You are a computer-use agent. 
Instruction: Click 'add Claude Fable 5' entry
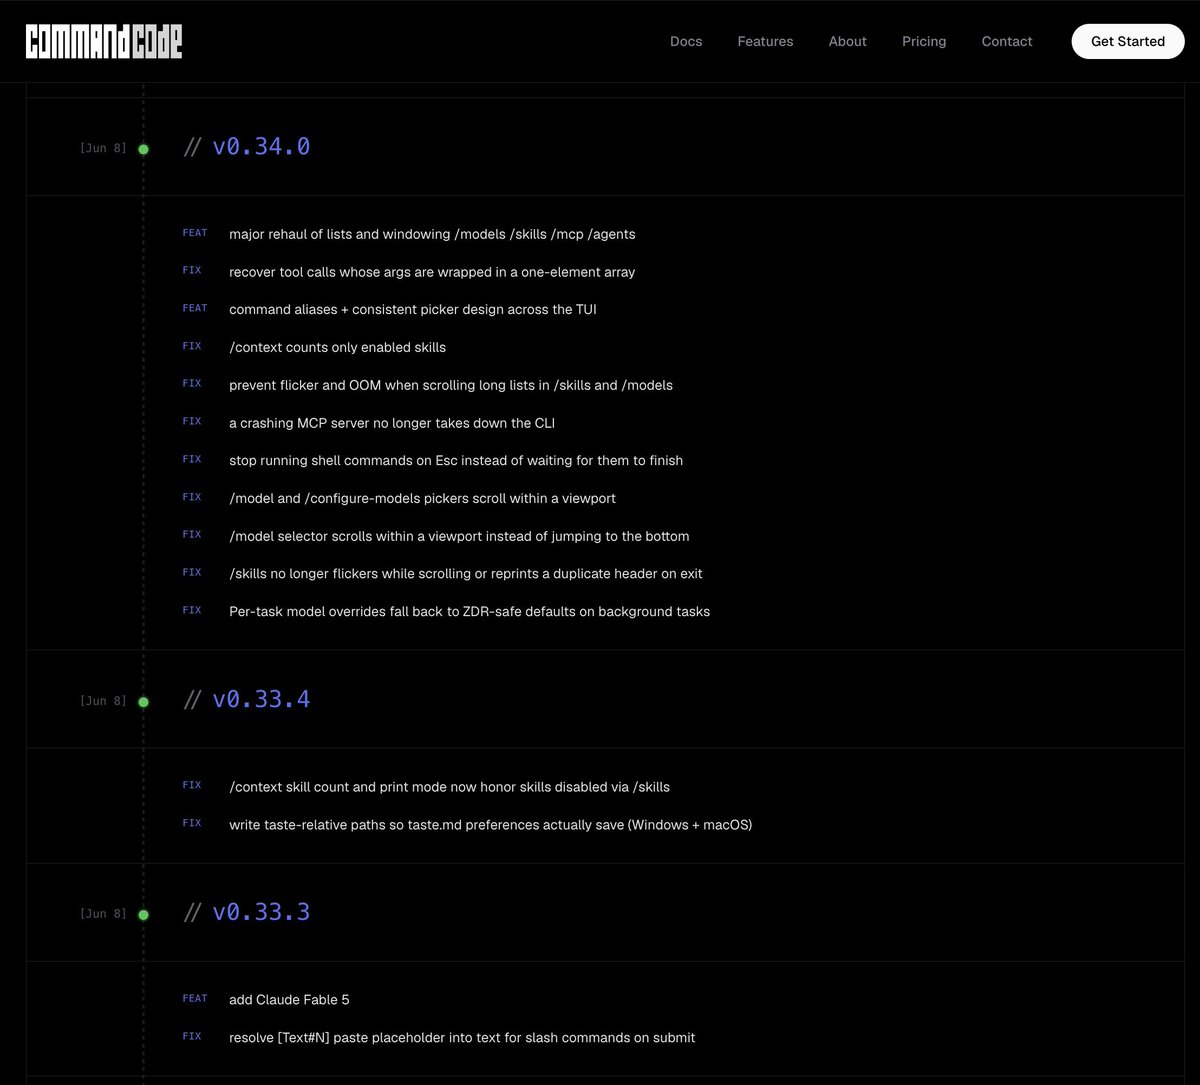289,1000
